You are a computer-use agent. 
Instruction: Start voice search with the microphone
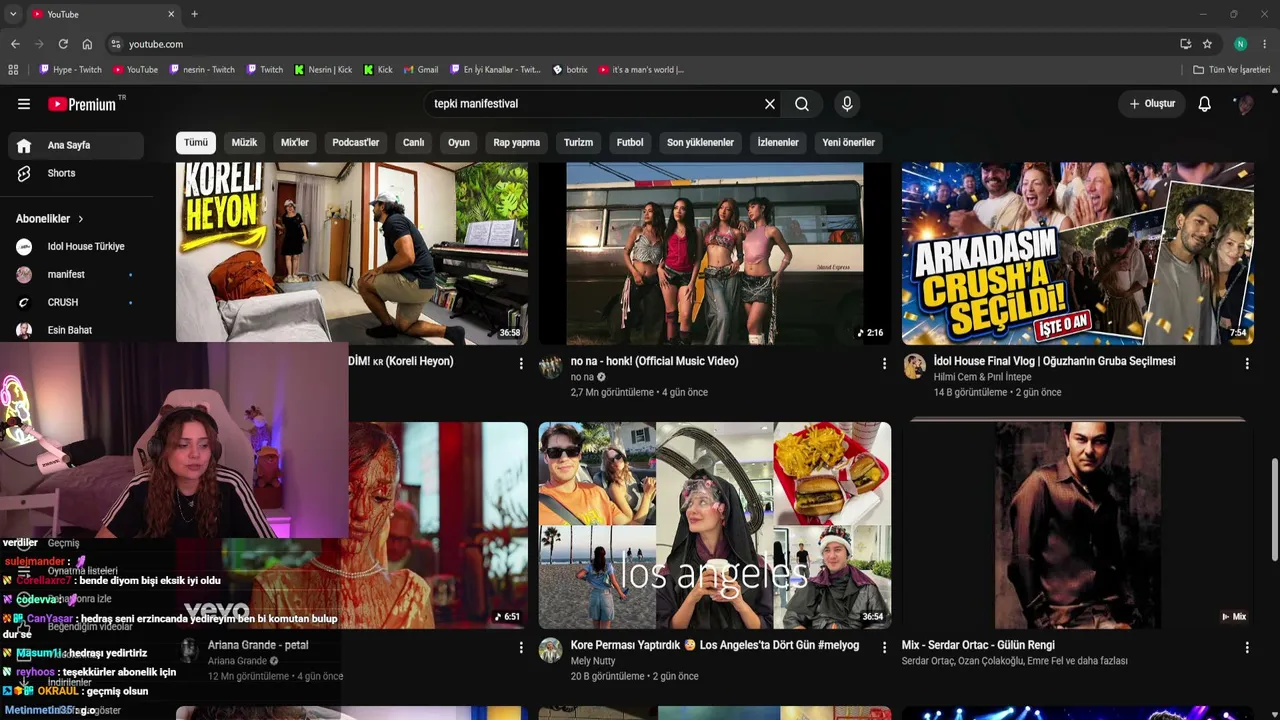[x=847, y=104]
